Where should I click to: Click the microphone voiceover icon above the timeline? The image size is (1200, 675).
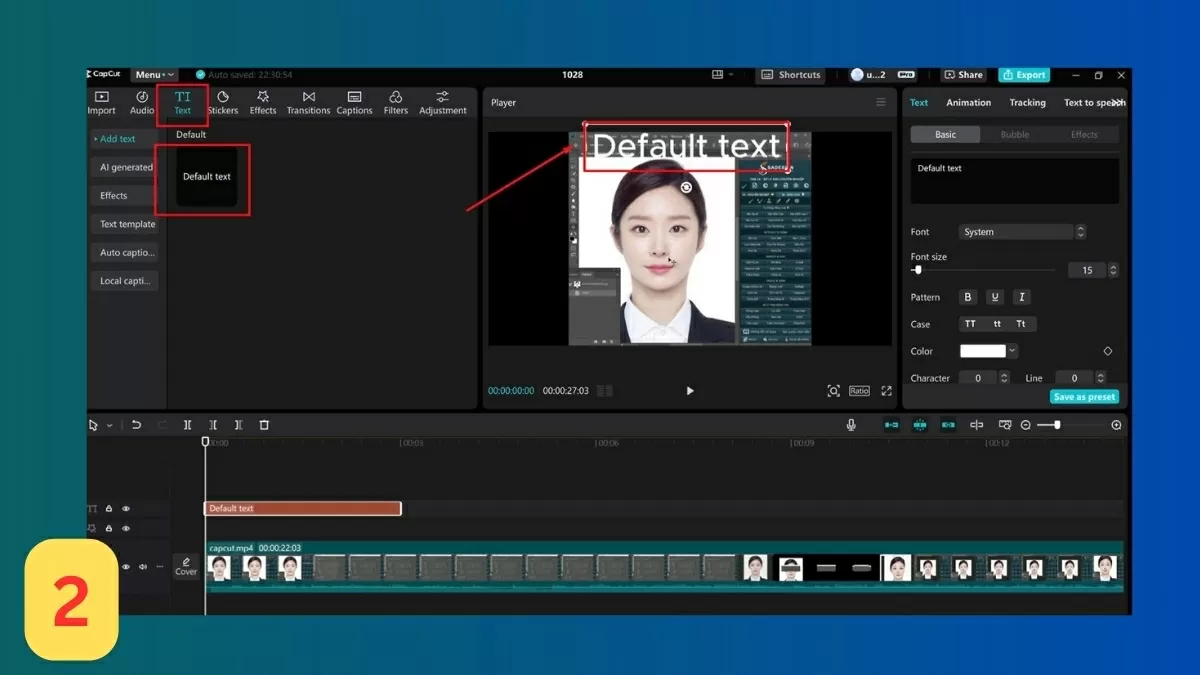851,424
